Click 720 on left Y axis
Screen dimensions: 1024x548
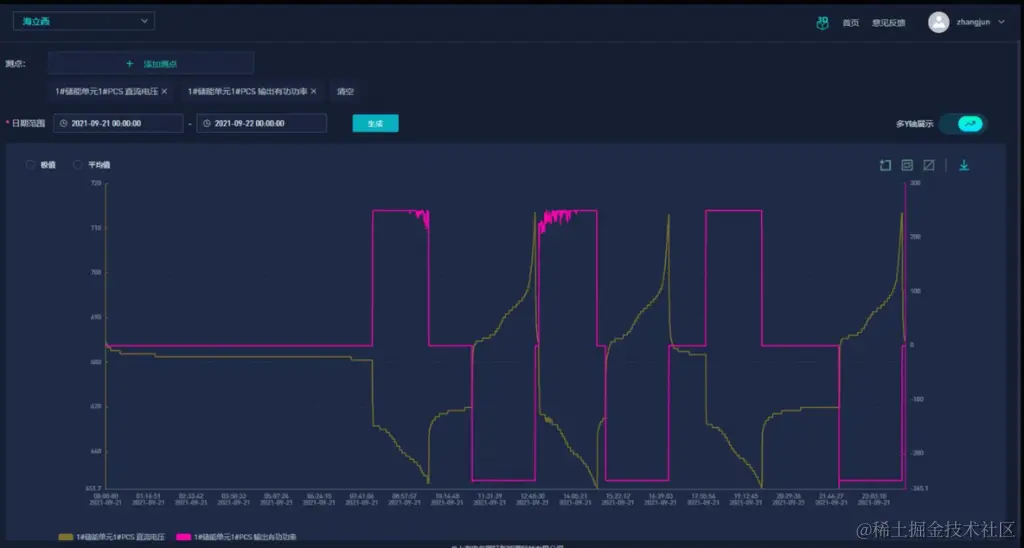pos(96,184)
